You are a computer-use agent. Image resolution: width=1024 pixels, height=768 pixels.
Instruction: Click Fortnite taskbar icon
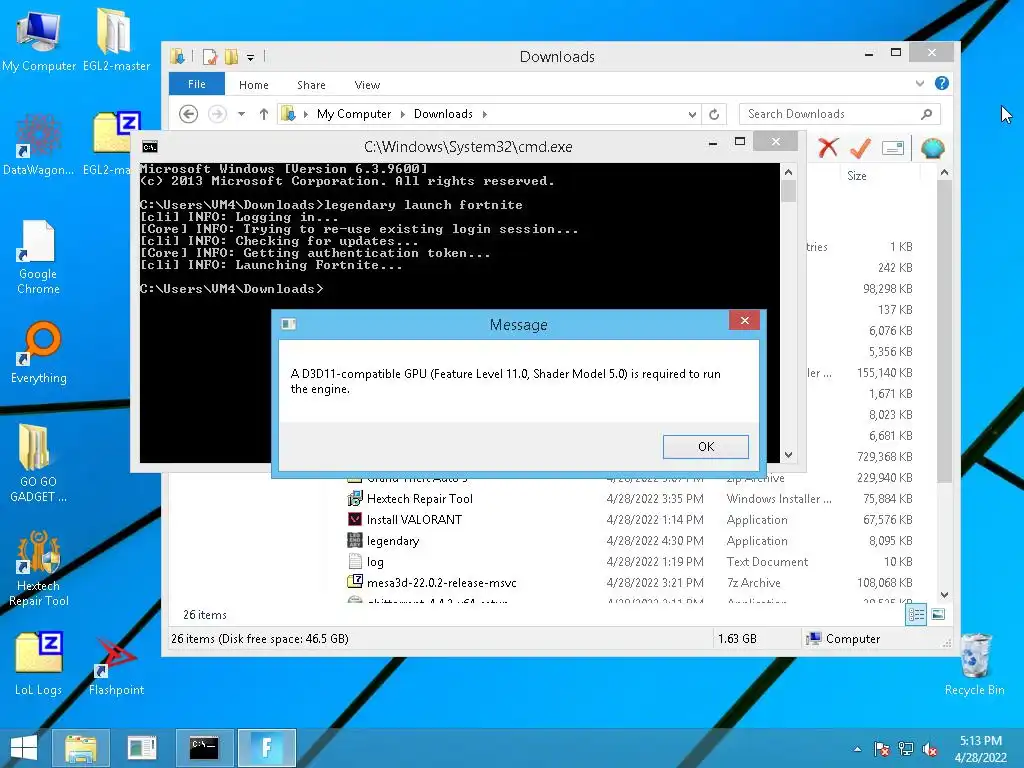266,748
